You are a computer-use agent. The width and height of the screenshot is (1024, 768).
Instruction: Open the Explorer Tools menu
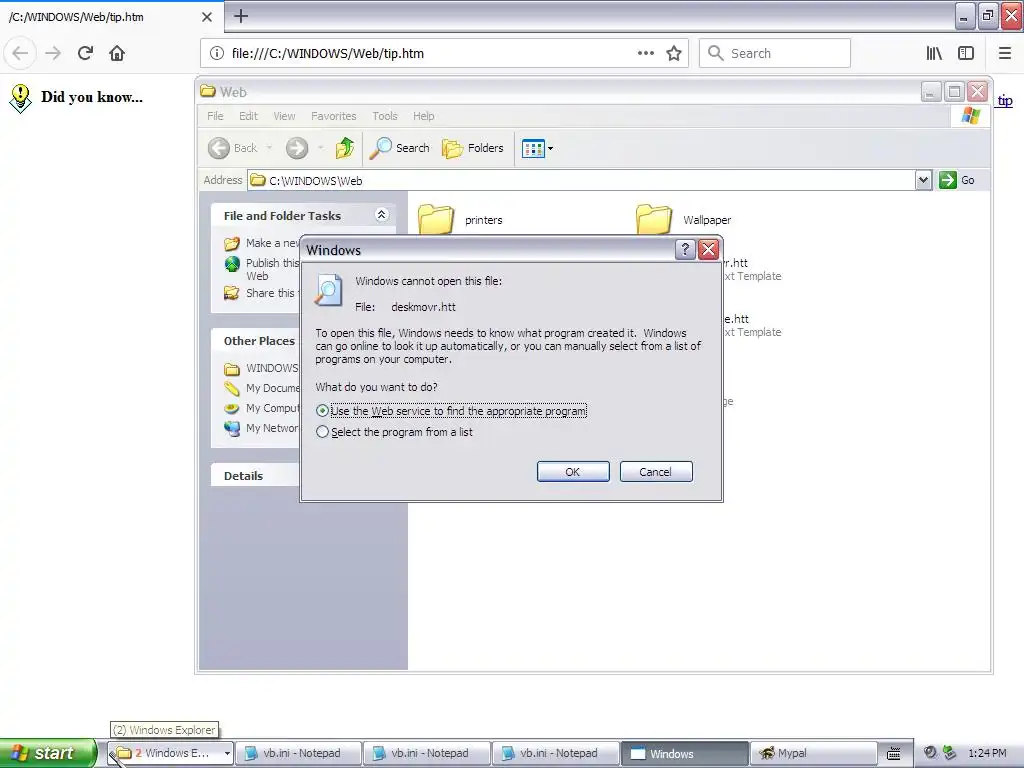385,116
